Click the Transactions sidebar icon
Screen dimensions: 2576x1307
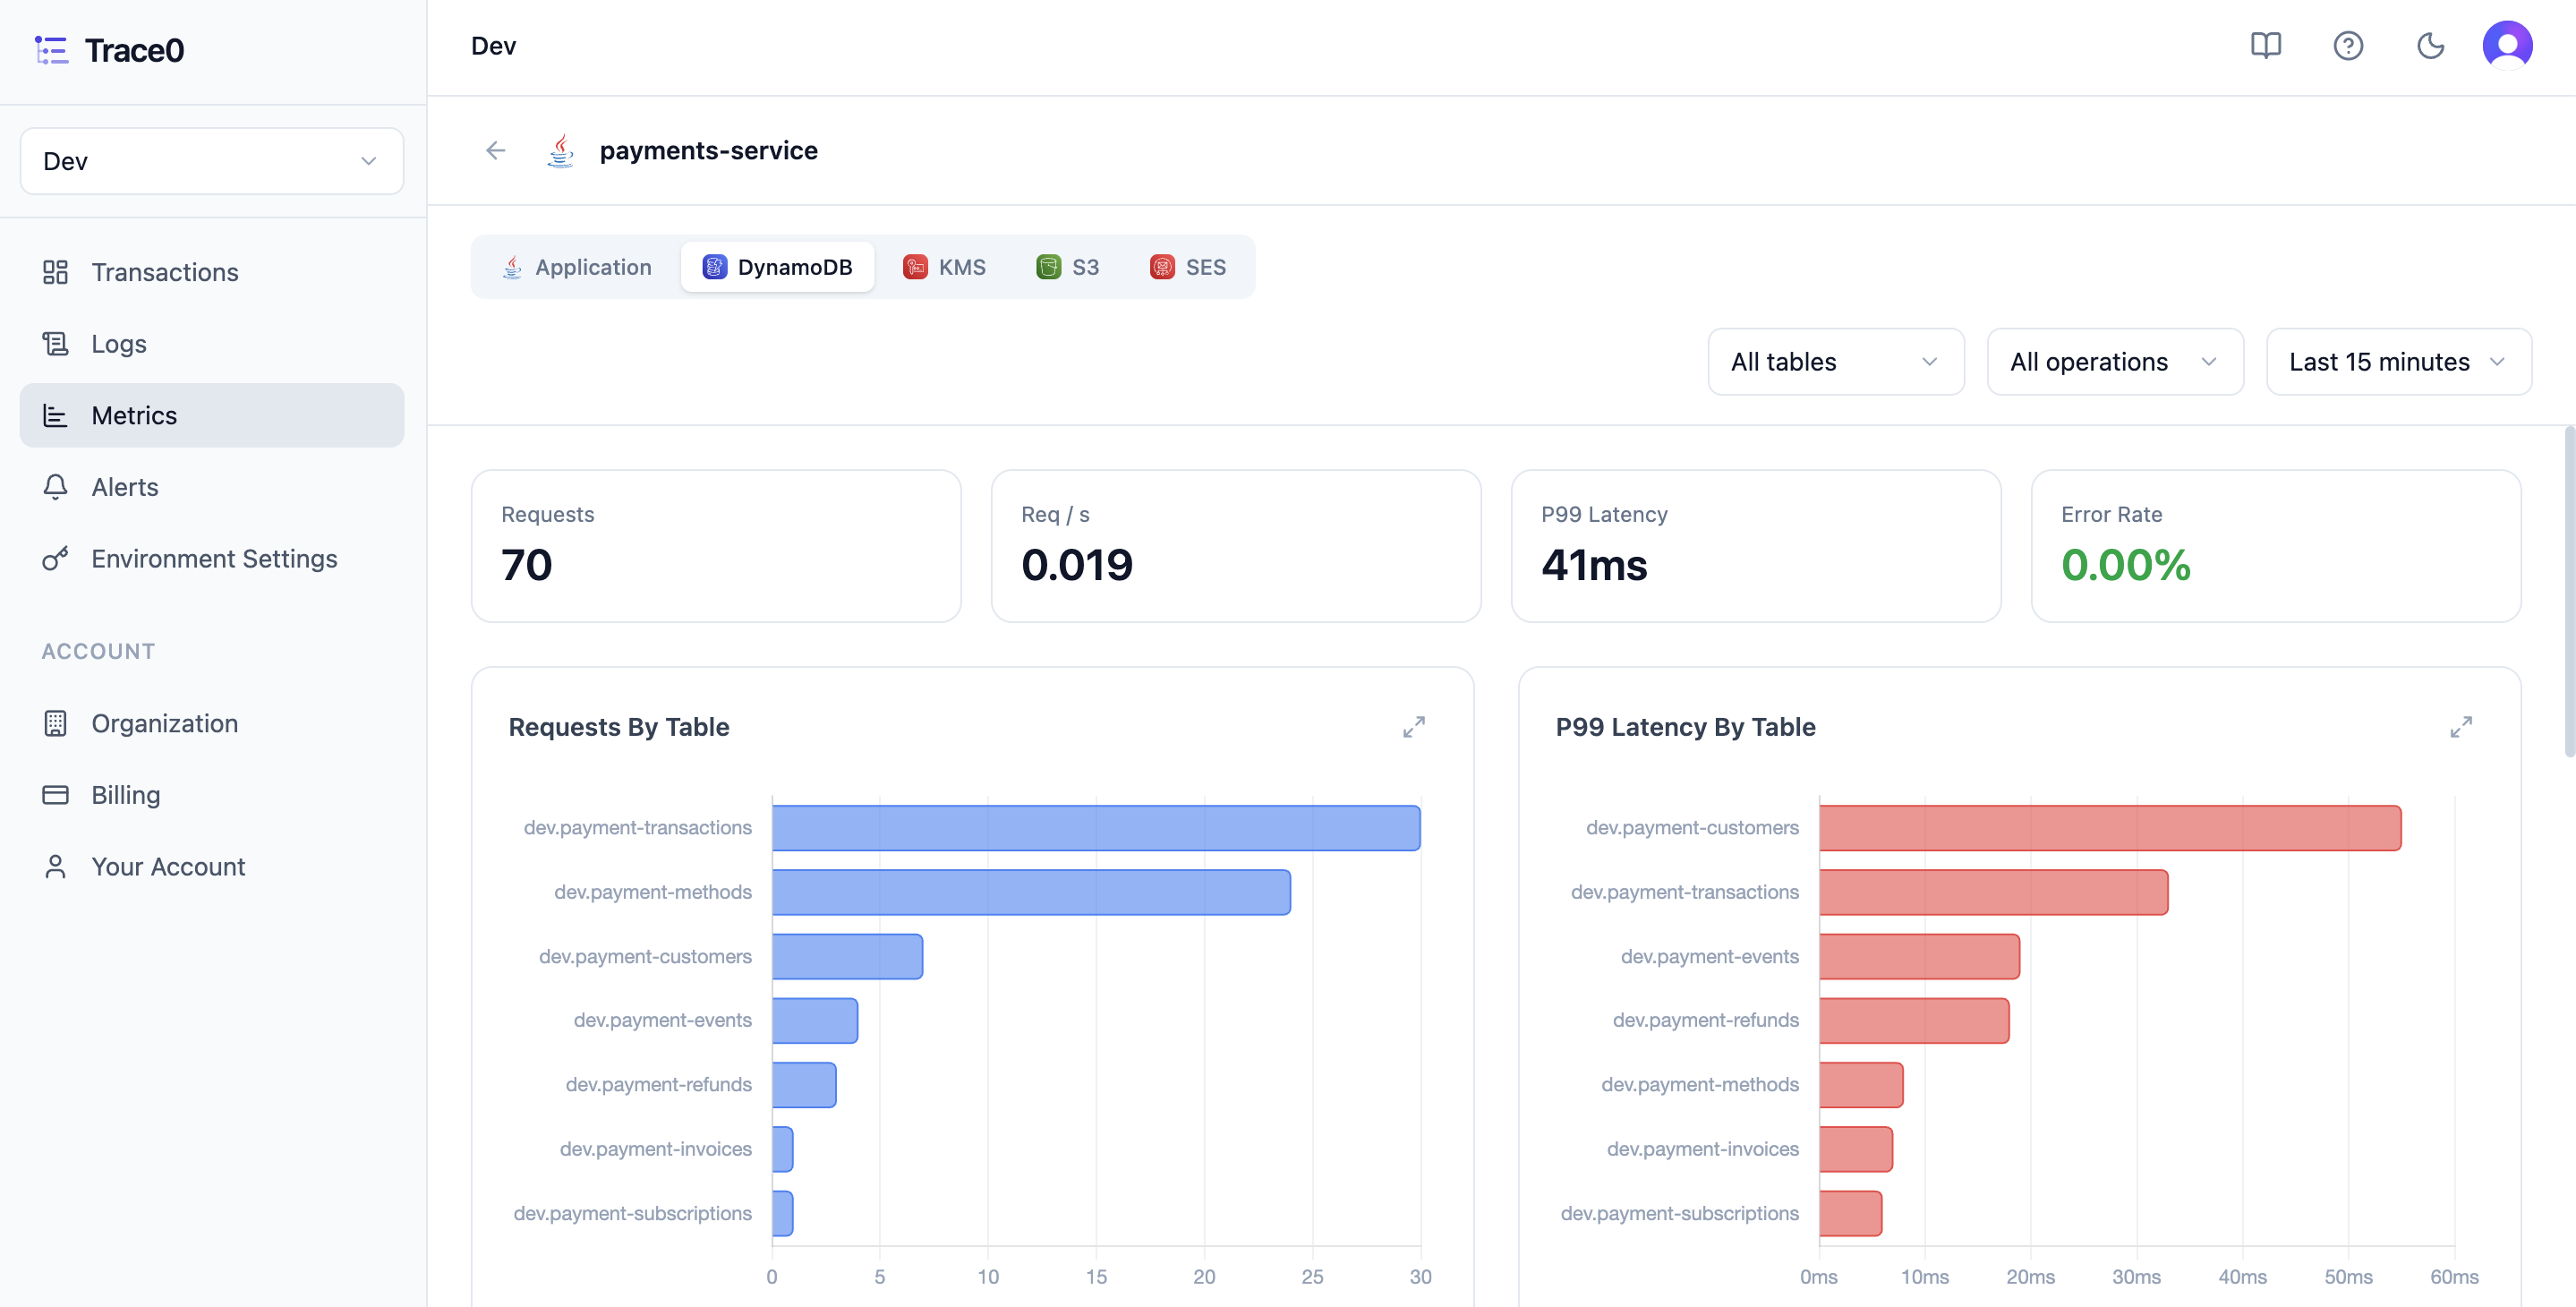55,272
